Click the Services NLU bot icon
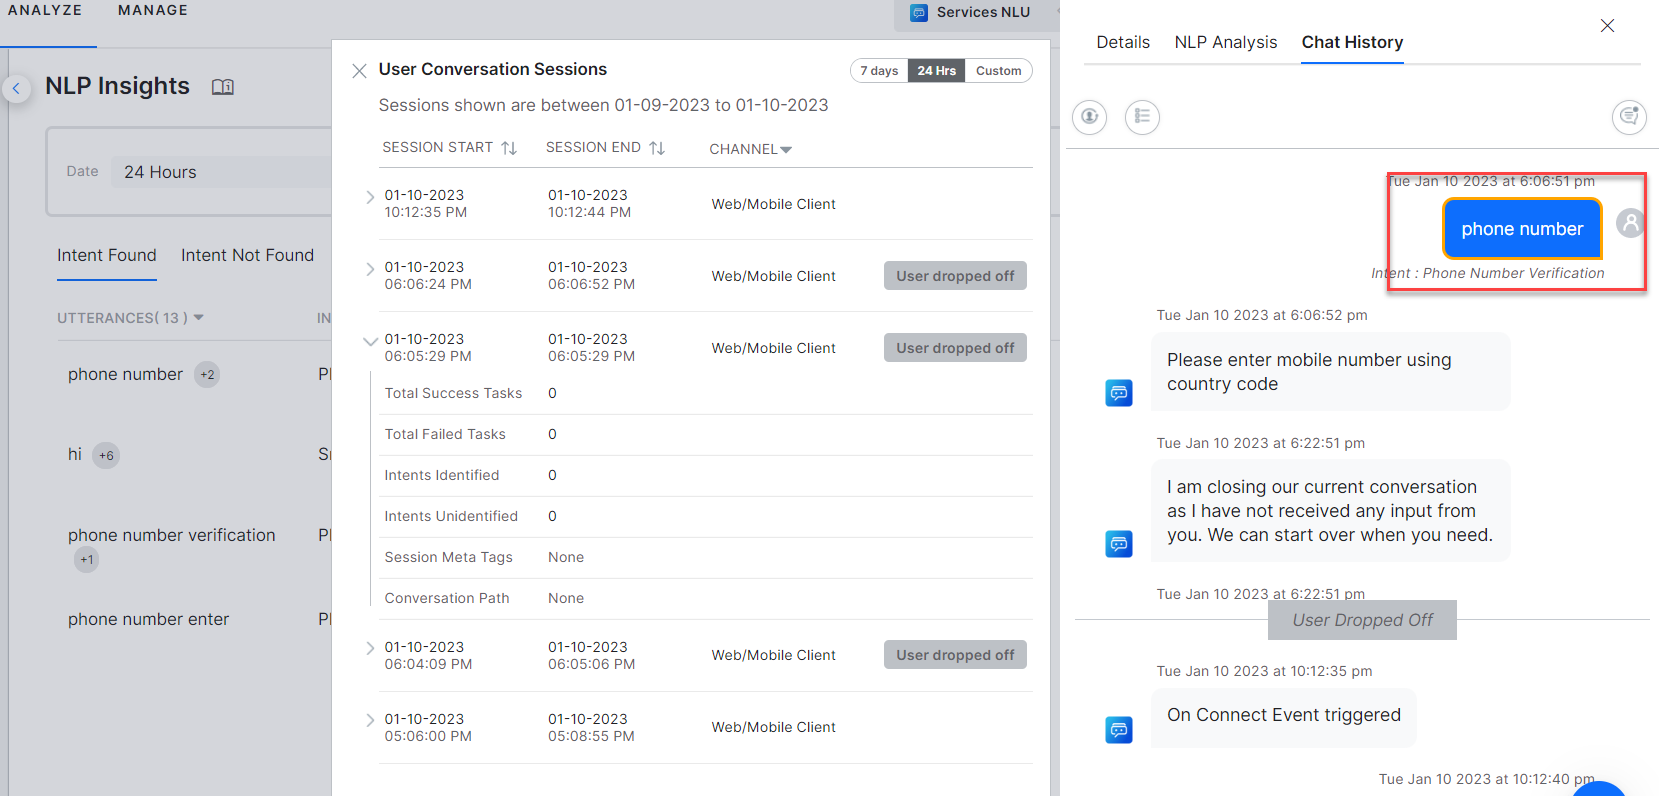The image size is (1659, 796). (918, 13)
